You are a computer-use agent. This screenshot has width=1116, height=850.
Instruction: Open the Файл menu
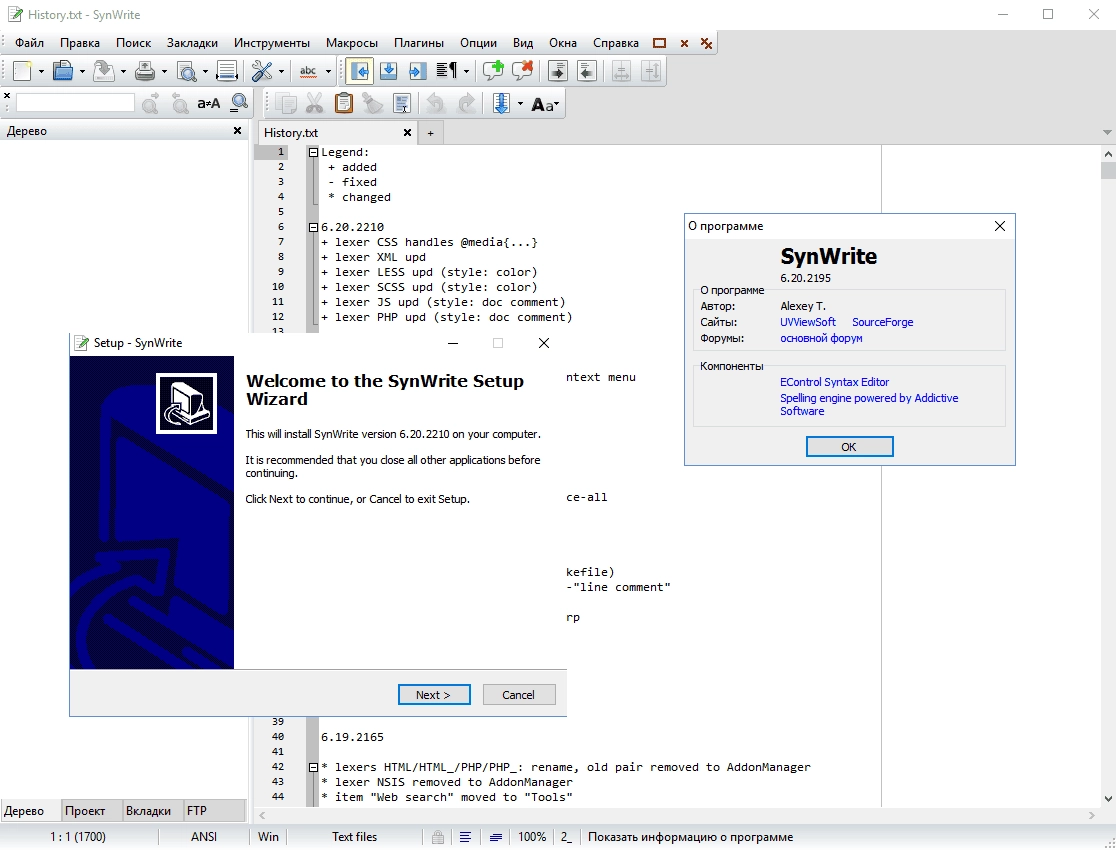click(x=29, y=43)
